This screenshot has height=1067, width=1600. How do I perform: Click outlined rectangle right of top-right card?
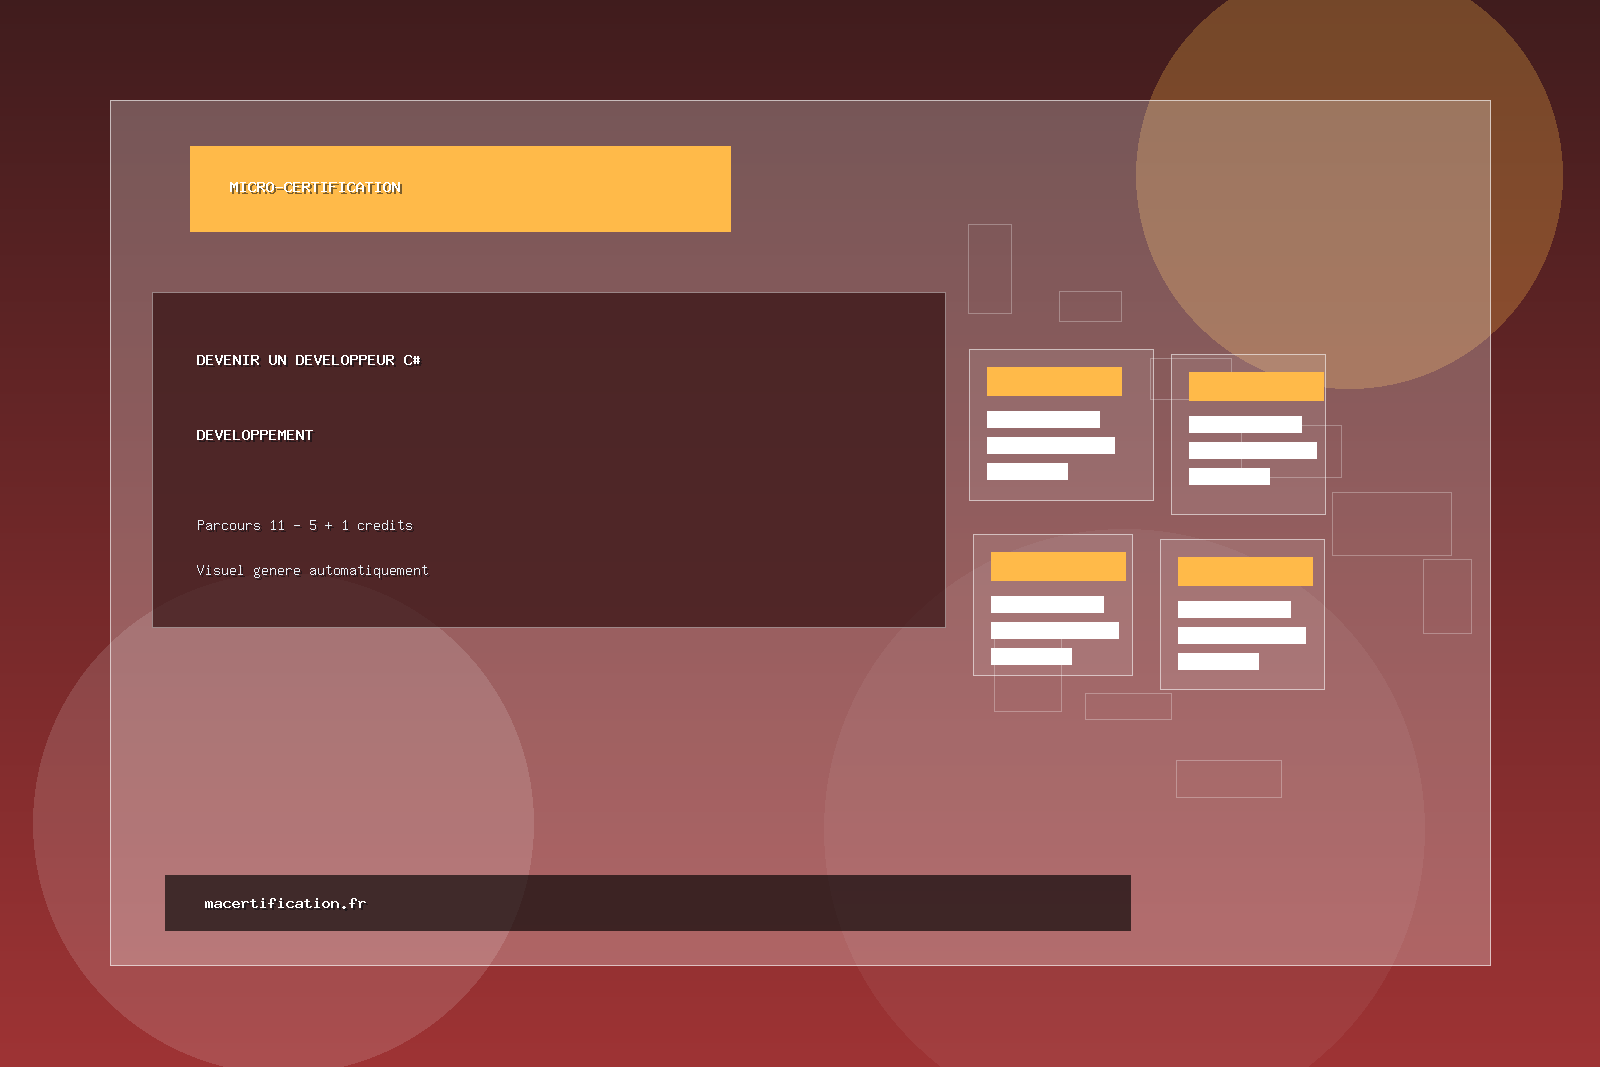tap(1391, 523)
